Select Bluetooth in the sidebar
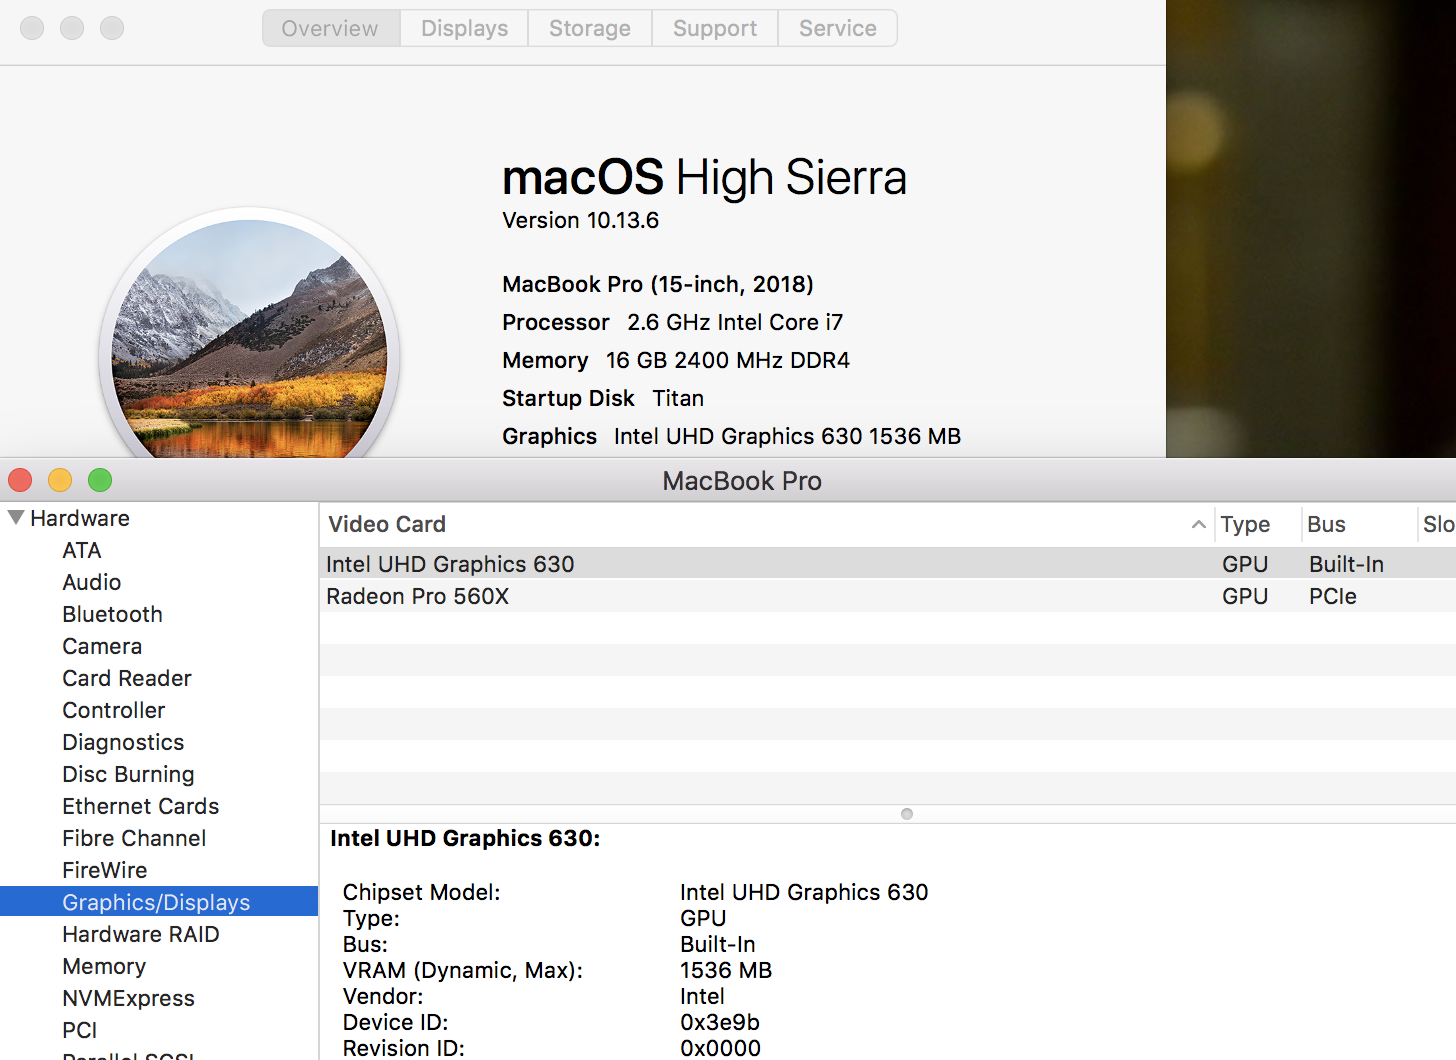Viewport: 1456px width, 1060px height. (112, 614)
